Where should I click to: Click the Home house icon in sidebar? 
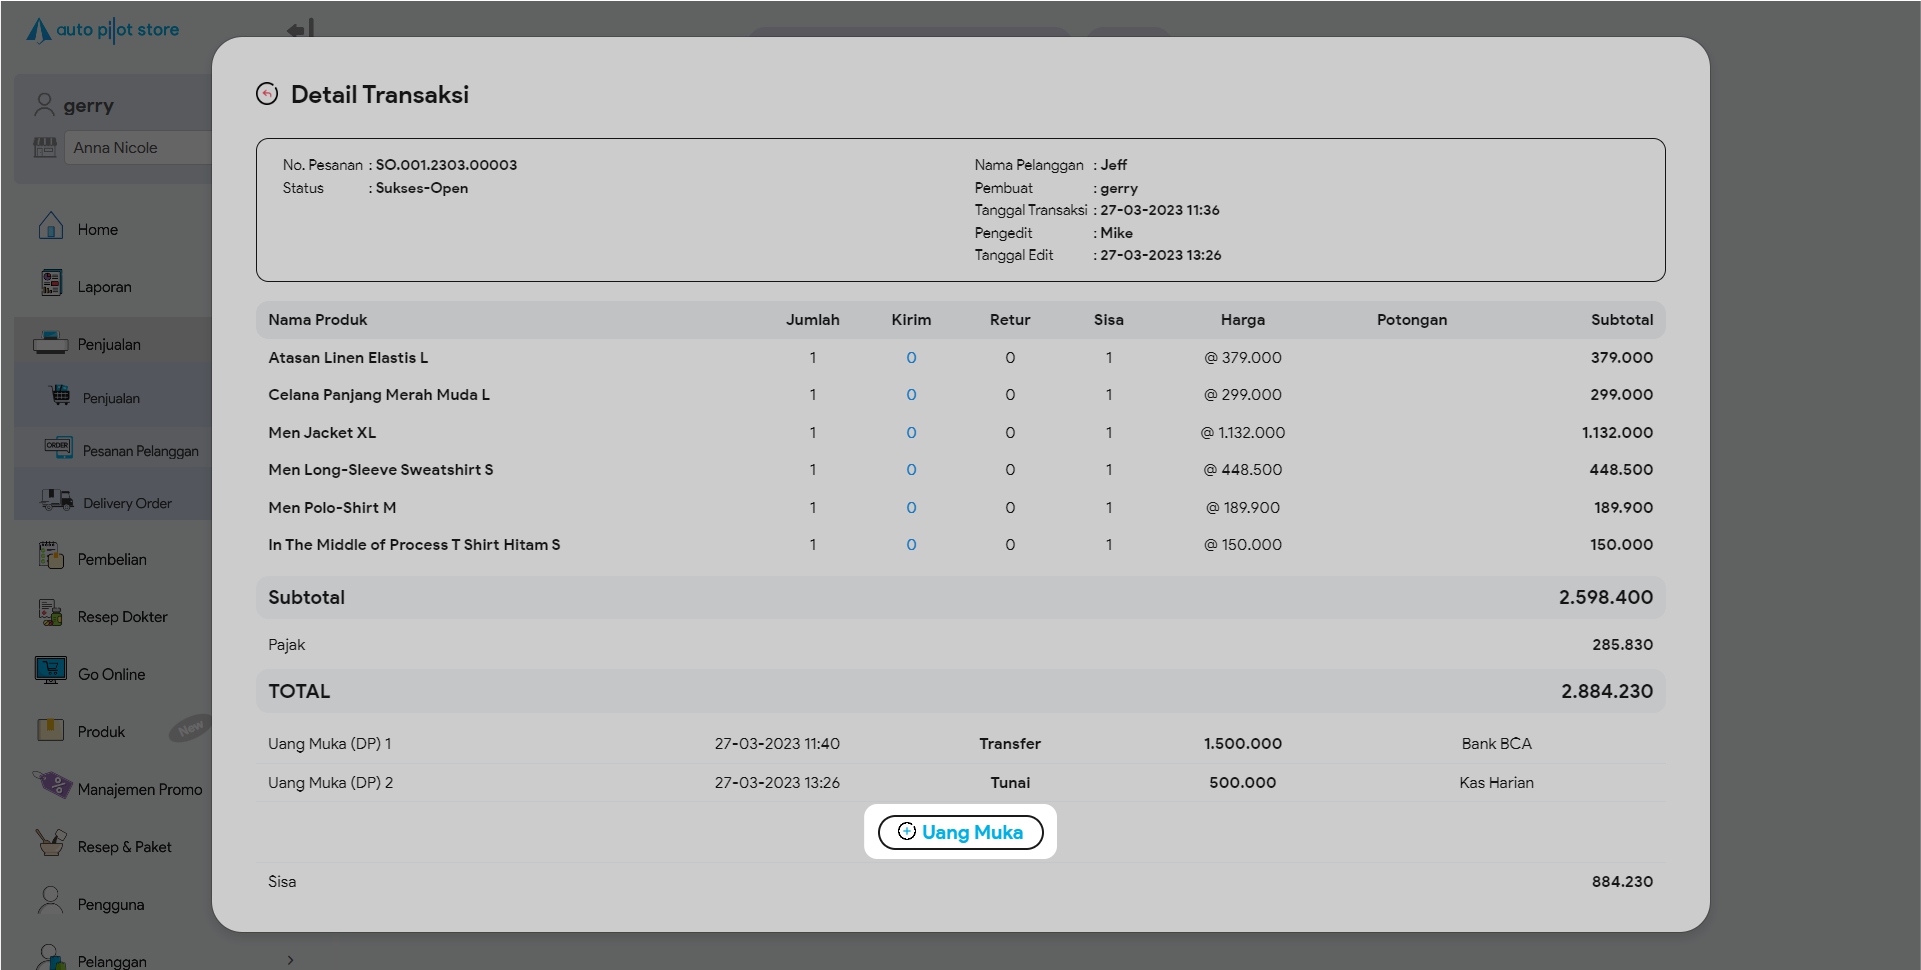[50, 227]
